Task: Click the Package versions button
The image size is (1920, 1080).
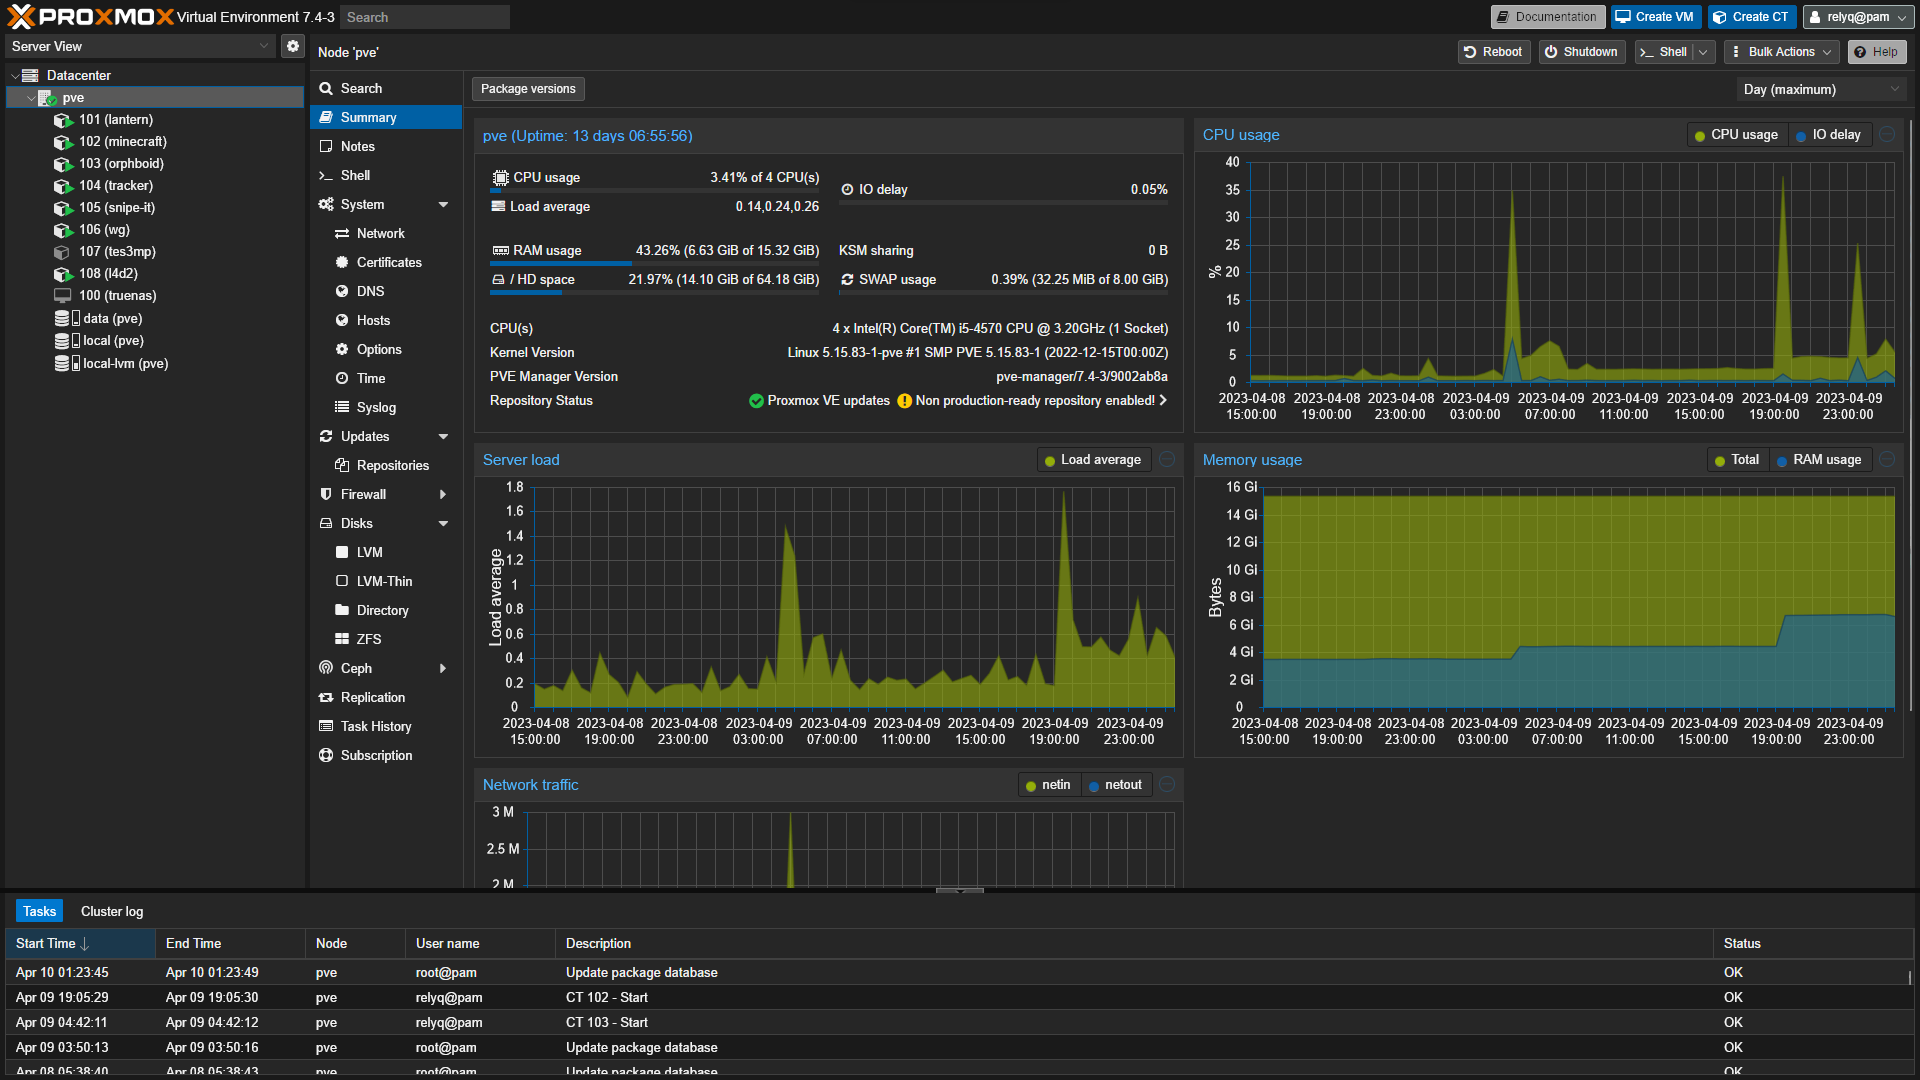Action: pos(528,89)
